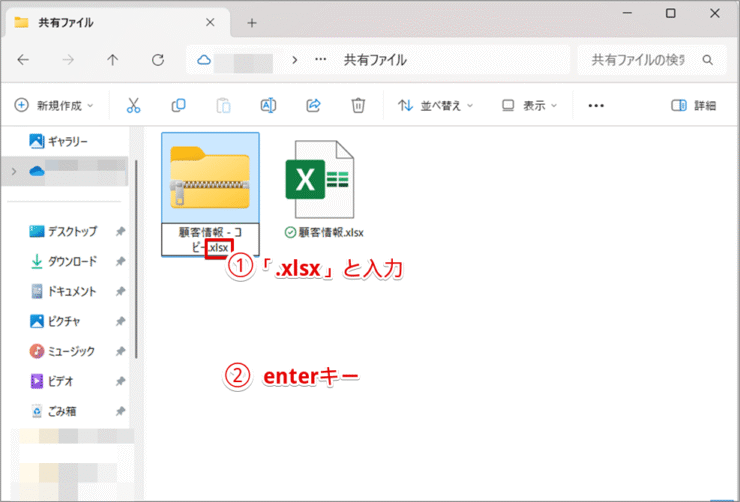
Task: Toggle the 詳細 details pane
Action: (x=694, y=105)
